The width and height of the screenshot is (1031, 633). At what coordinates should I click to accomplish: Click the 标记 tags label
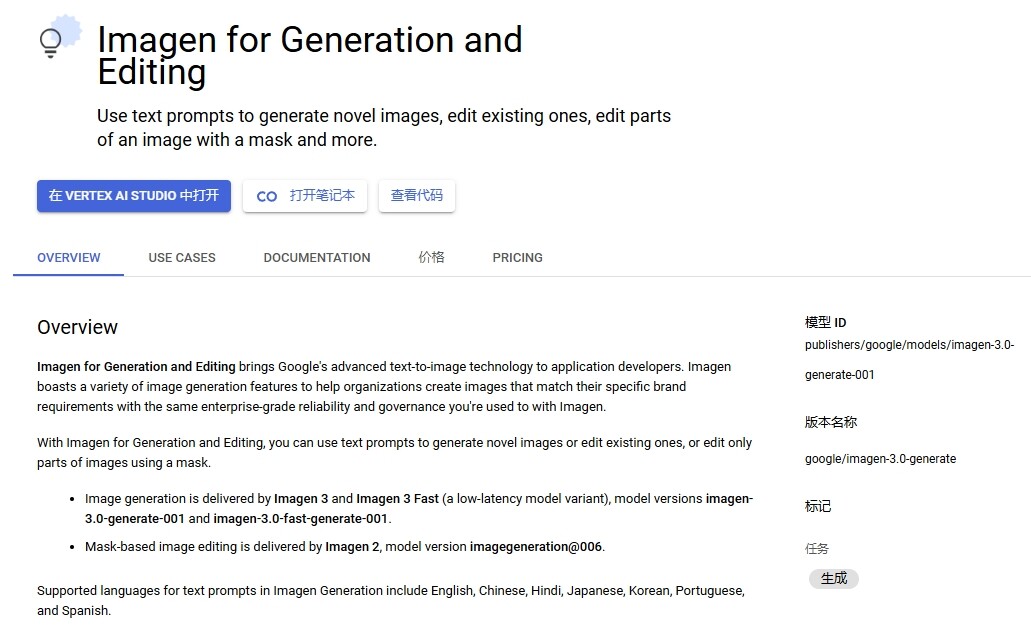[818, 506]
